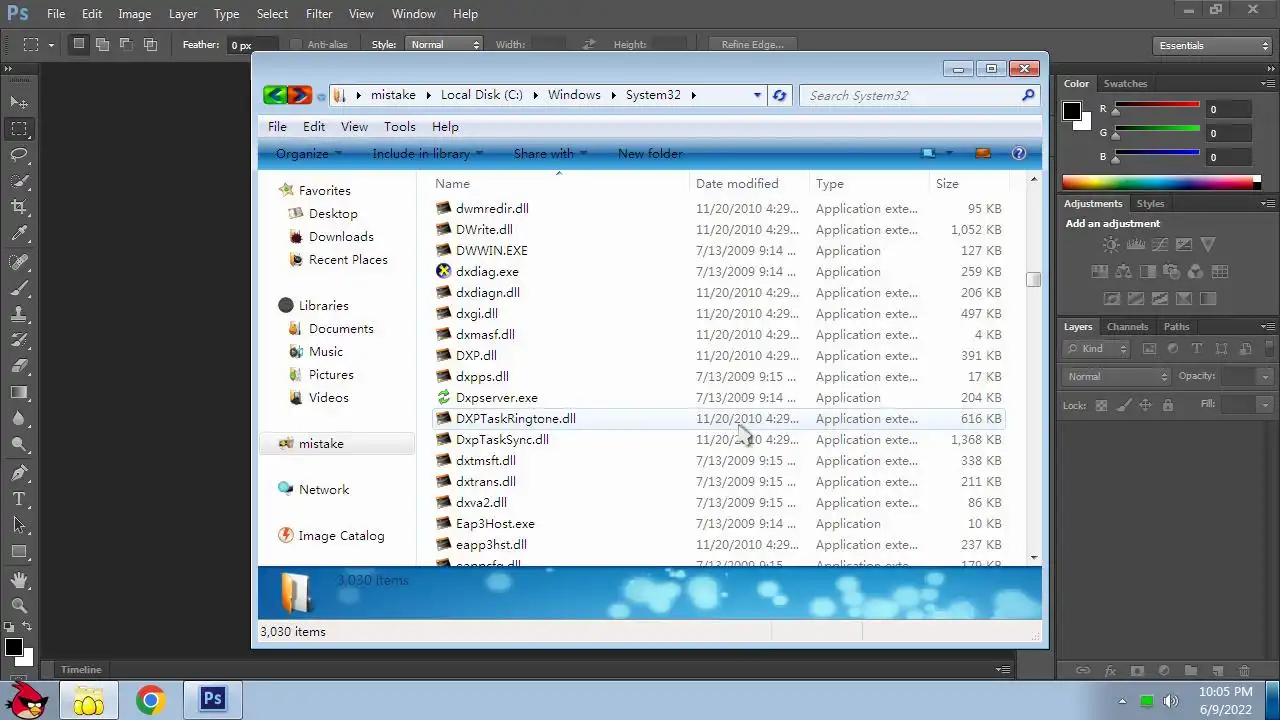This screenshot has width=1280, height=720.
Task: Open Photoshop's Filter menu
Action: pos(319,14)
